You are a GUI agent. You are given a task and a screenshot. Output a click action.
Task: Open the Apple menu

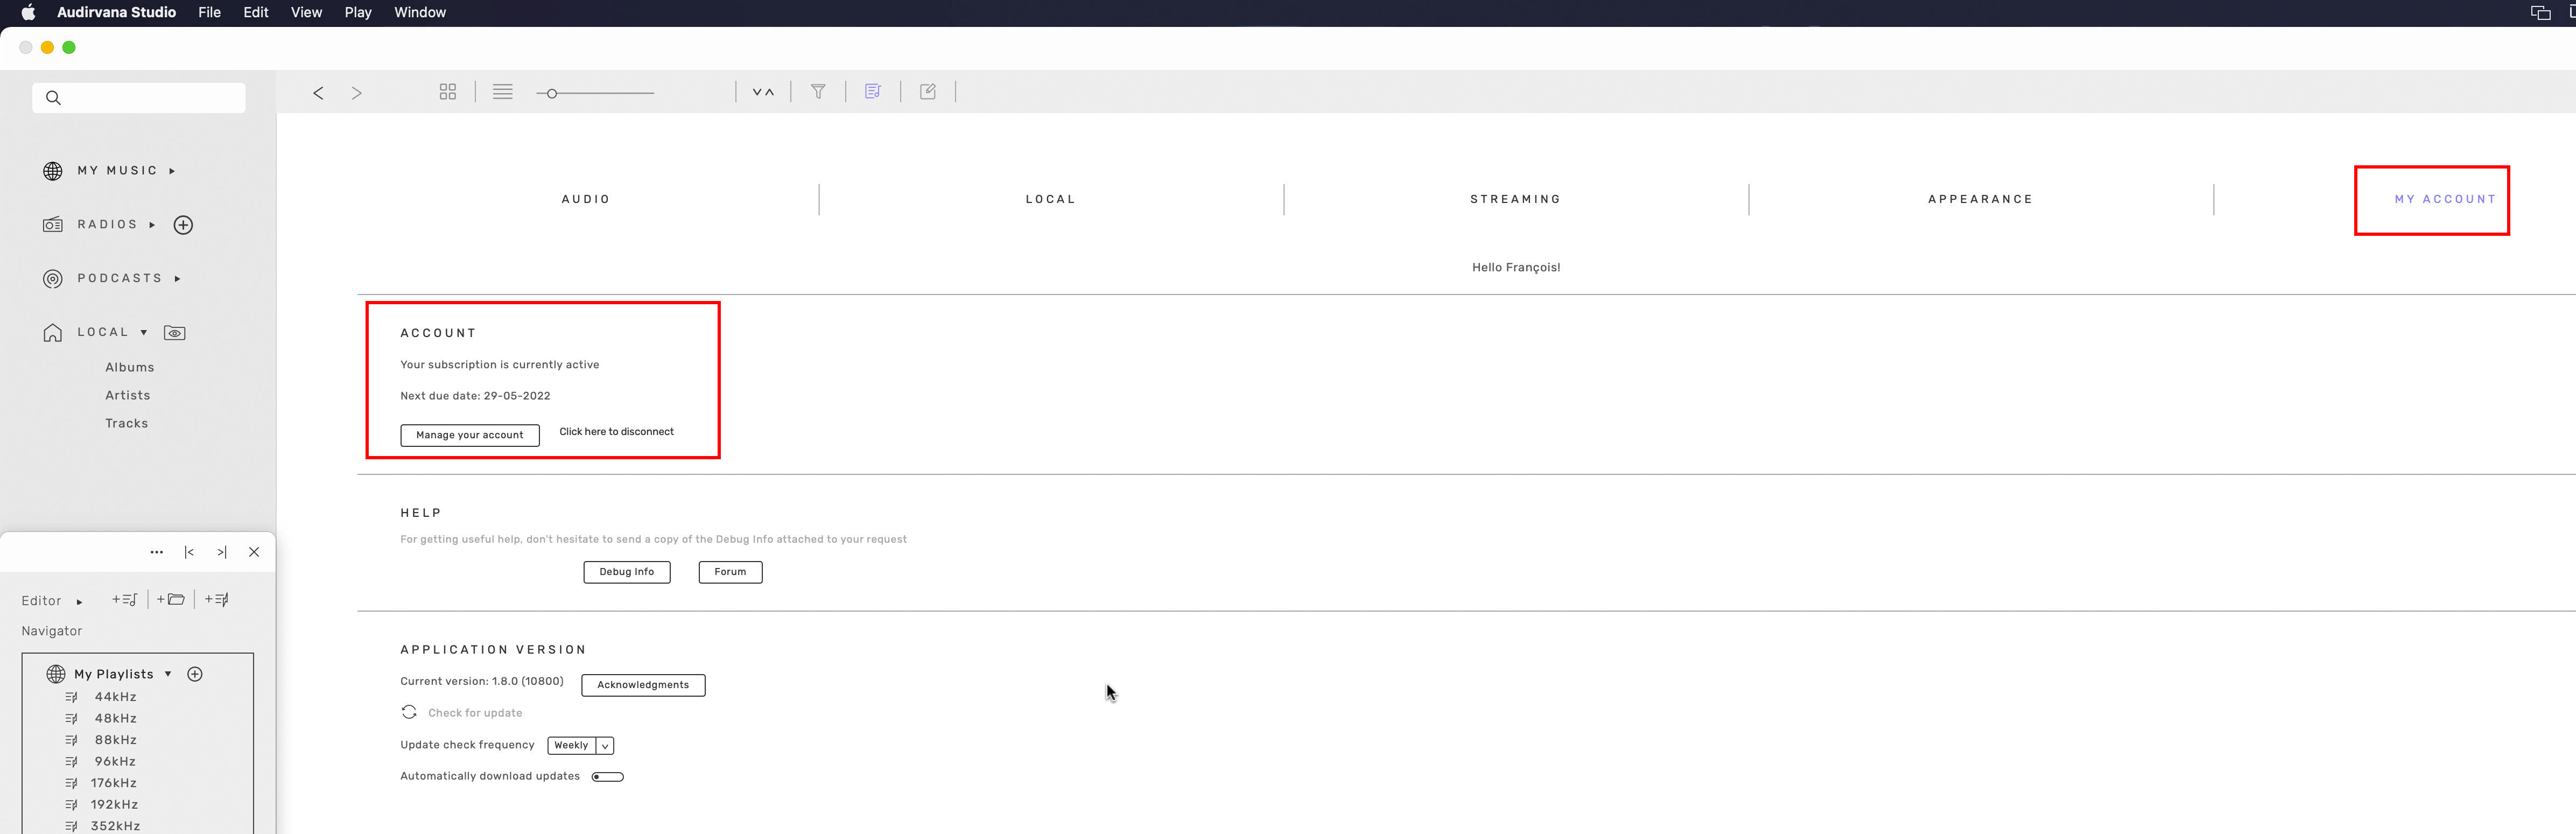click(x=28, y=12)
